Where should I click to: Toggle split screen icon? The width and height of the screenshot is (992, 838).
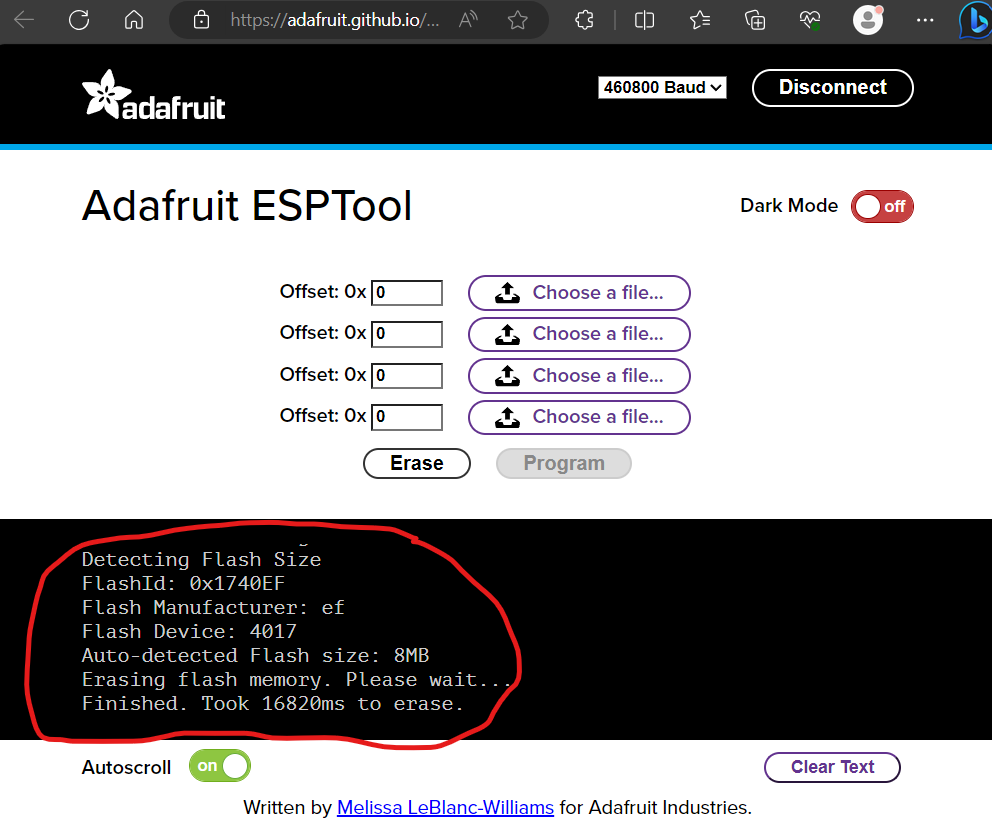[x=644, y=20]
